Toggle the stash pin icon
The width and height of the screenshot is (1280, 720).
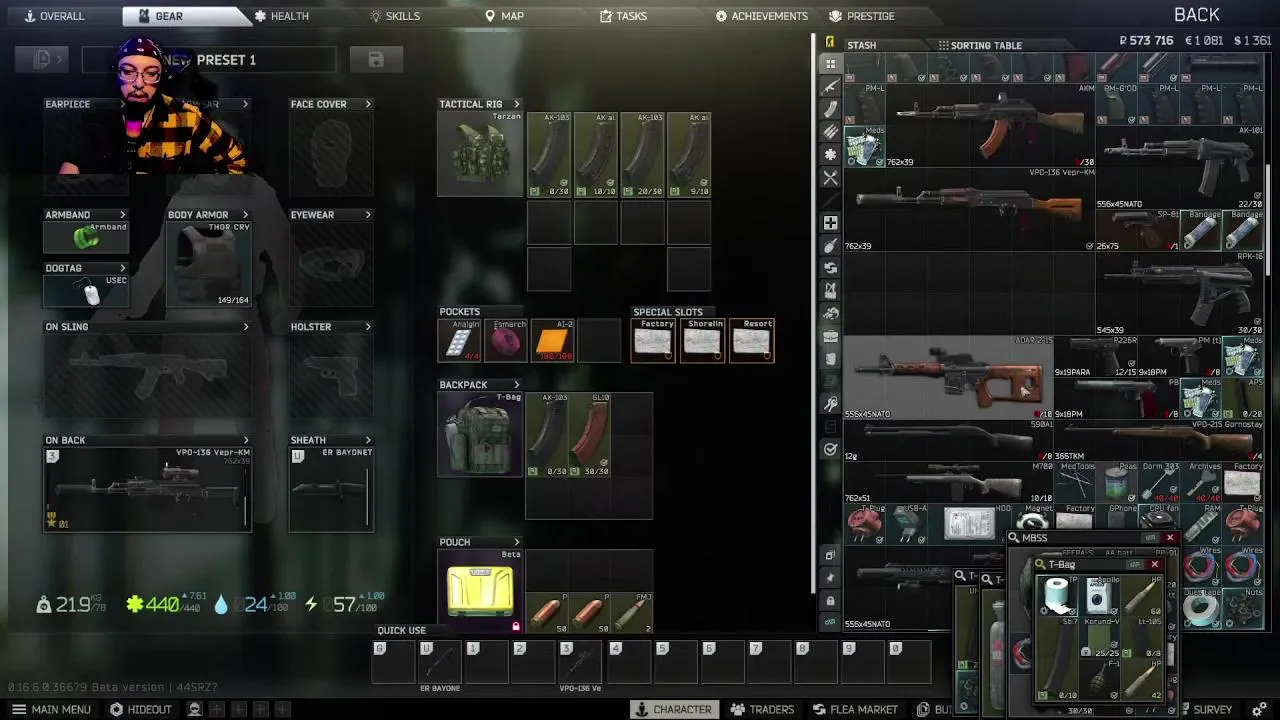pos(830,577)
